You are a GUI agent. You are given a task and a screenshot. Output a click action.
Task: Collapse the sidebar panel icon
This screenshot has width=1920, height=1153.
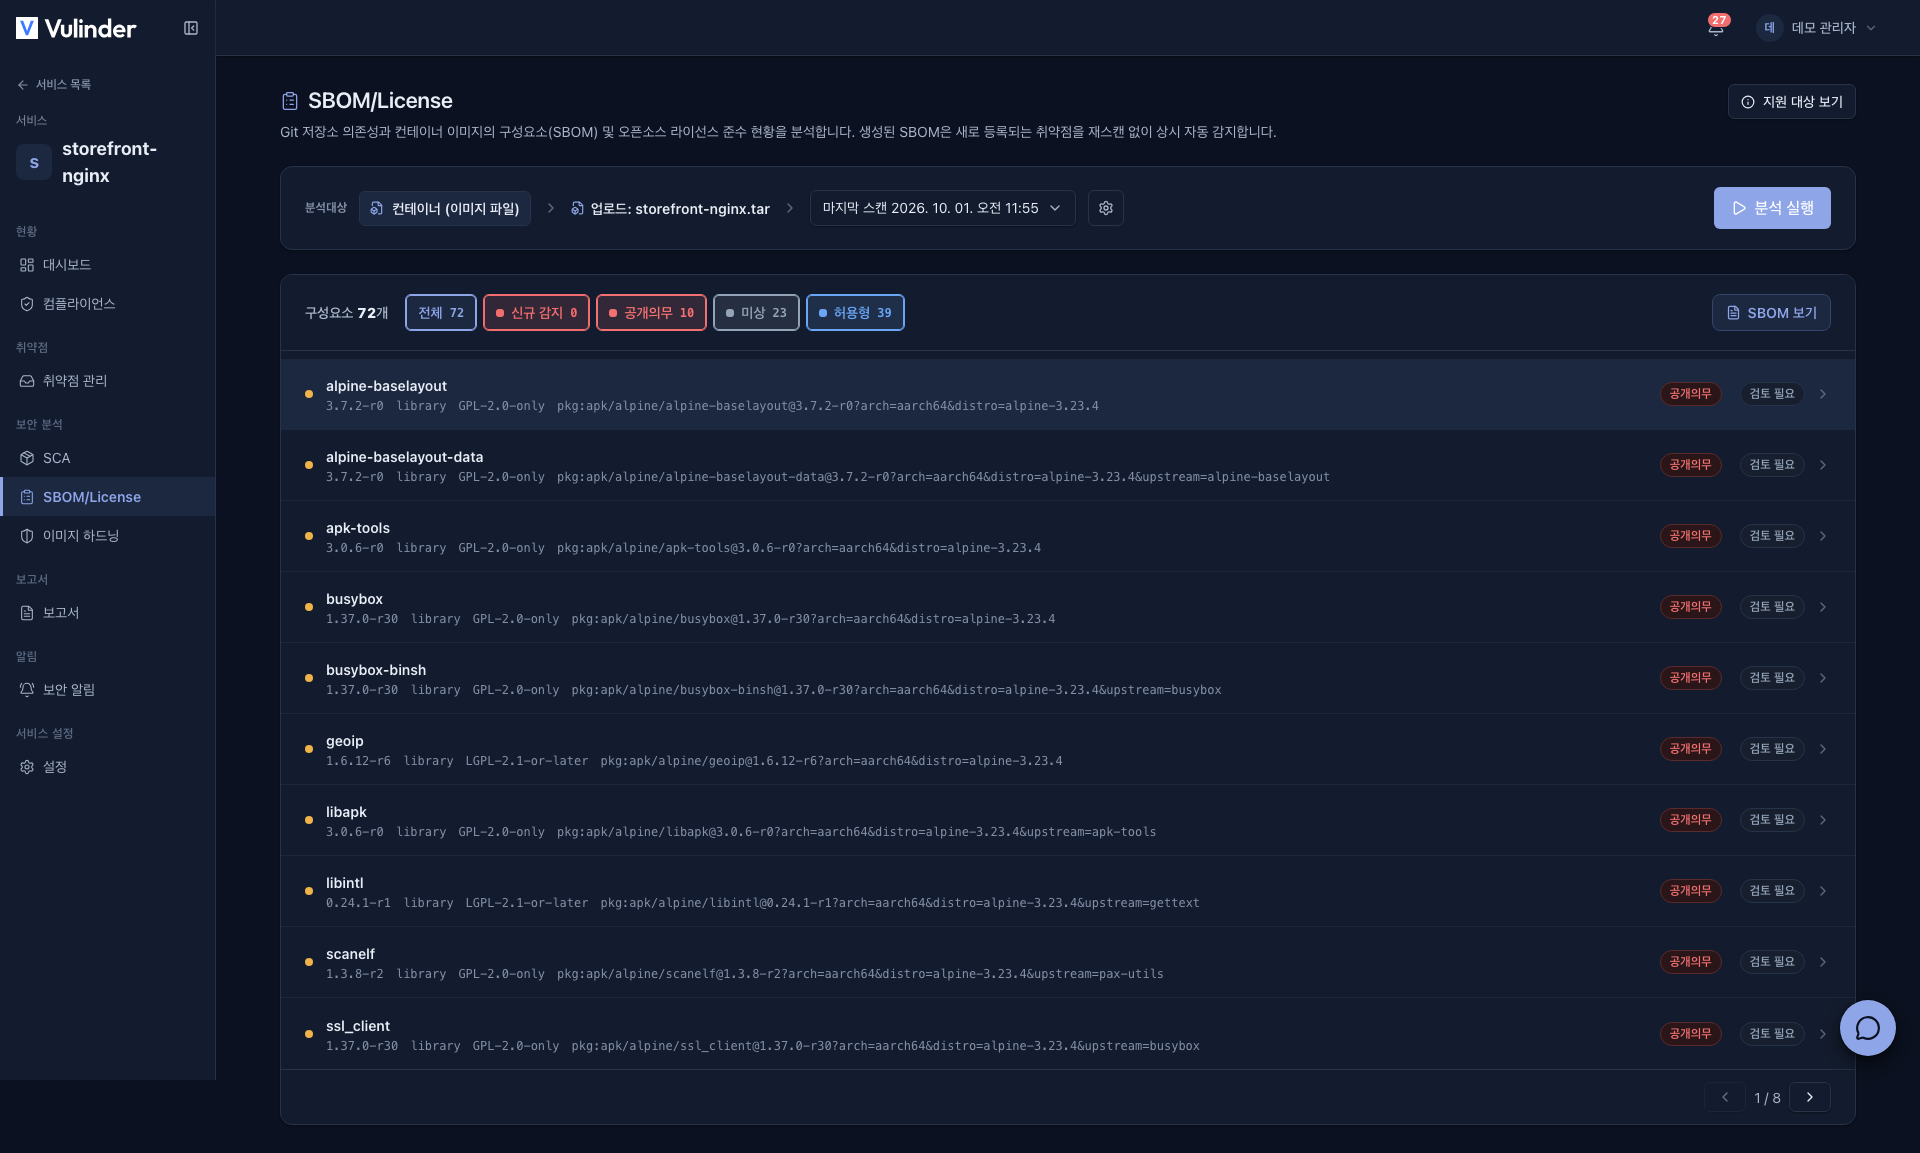click(x=191, y=28)
